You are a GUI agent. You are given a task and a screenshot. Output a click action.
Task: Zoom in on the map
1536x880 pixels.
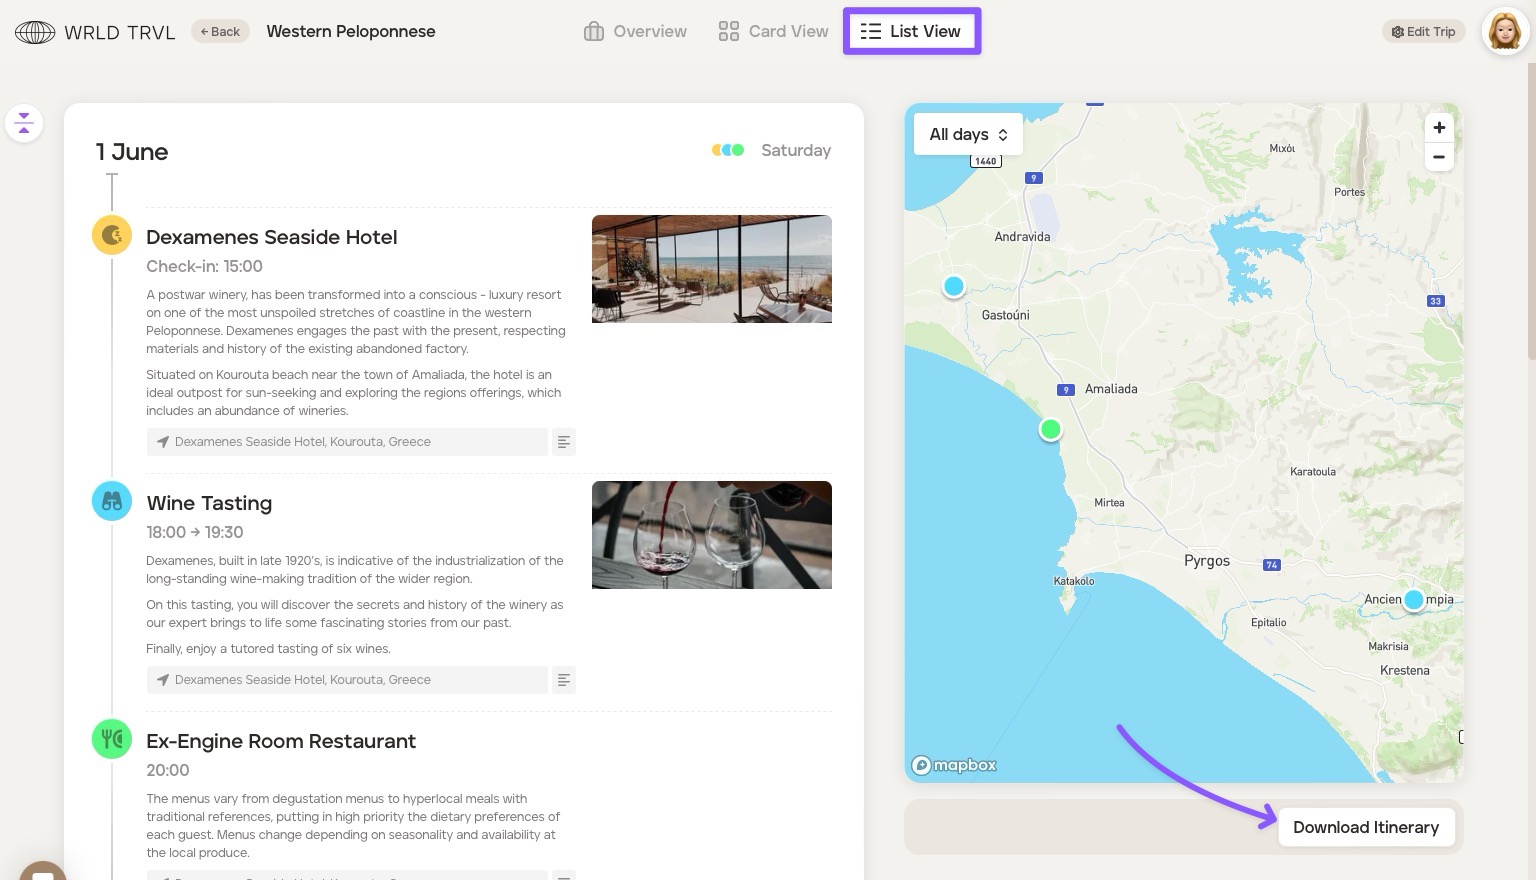1439,128
